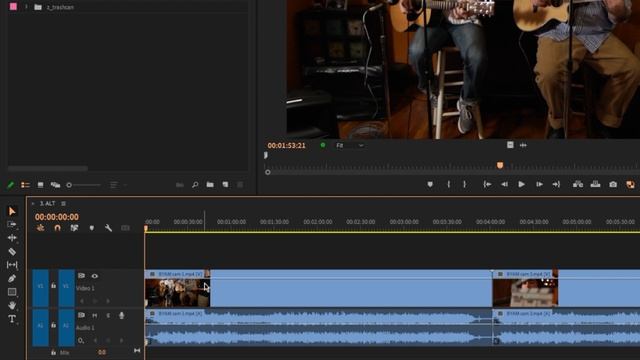Click the Drag Video Only filmstrip icon
Screen dimensions: 640x360
tap(510, 145)
